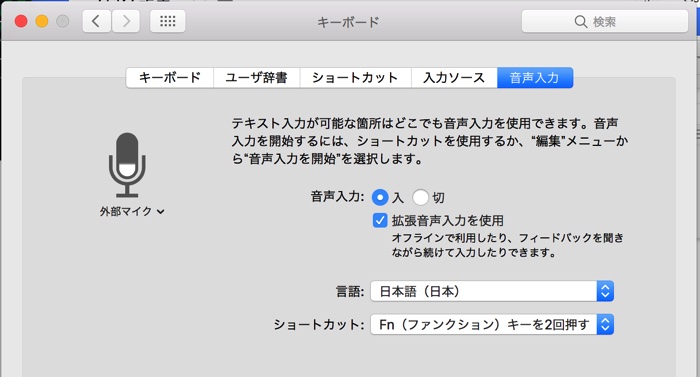Click the テキスト入力が可能な箇所 description paragraph
This screenshot has height=377, width=700.
[x=429, y=141]
